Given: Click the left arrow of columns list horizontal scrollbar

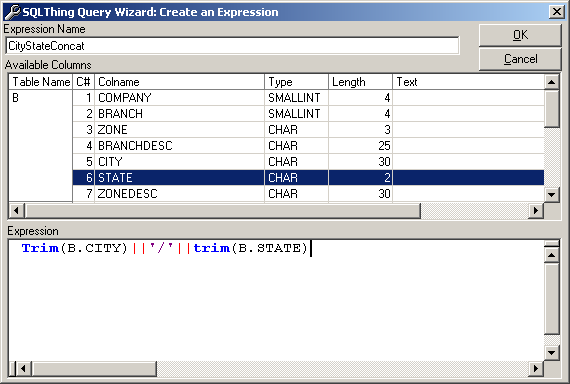Looking at the screenshot, I should click(x=16, y=210).
